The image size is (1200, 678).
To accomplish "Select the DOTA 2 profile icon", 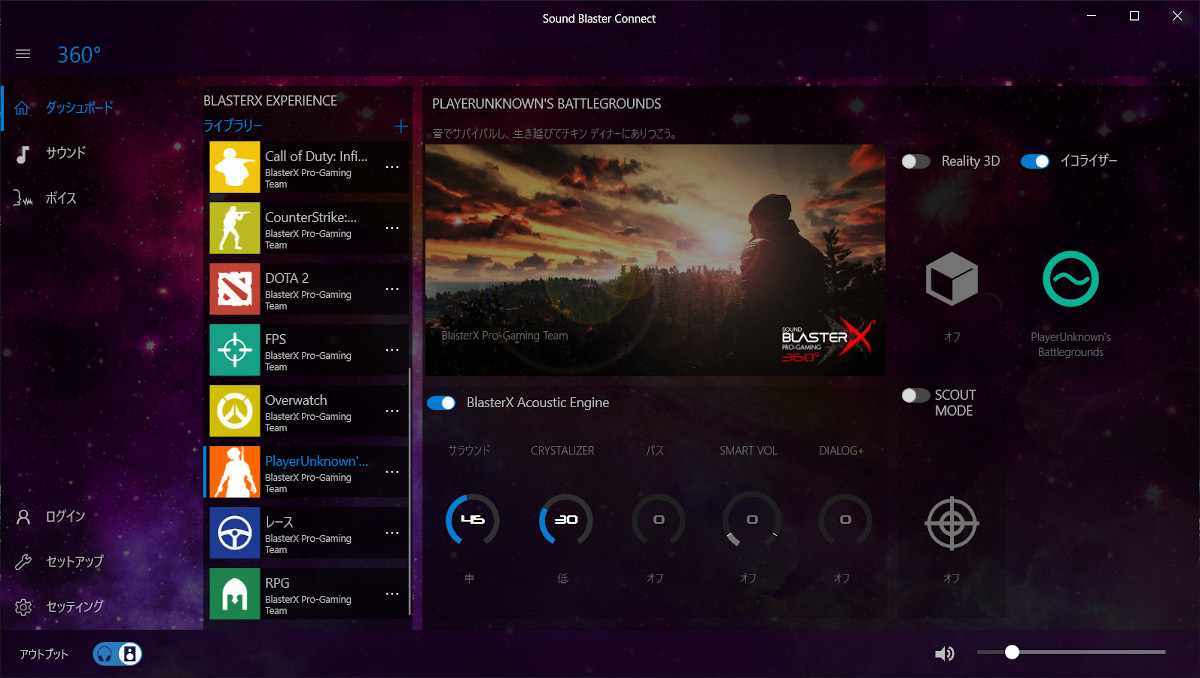I will 235,289.
